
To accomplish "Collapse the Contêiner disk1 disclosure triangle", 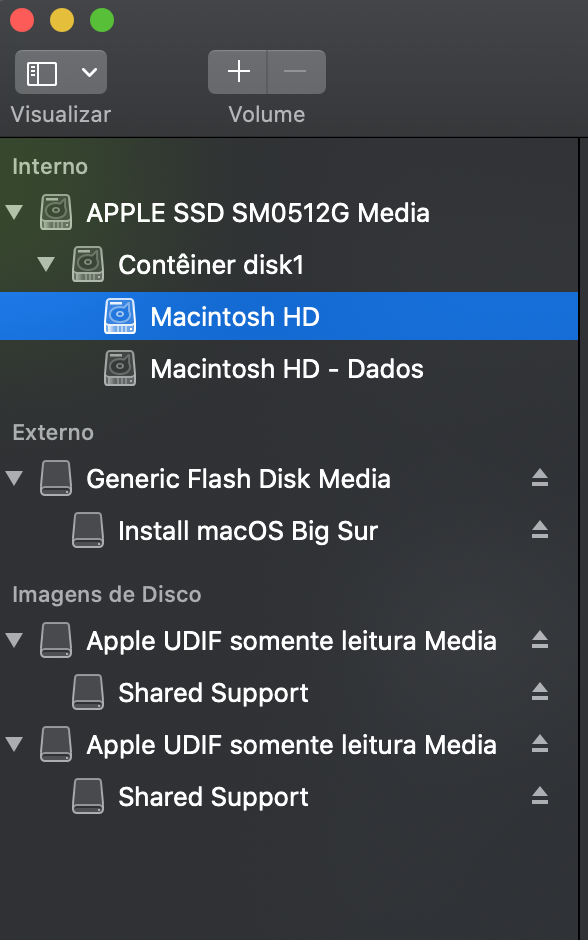I will coord(46,264).
